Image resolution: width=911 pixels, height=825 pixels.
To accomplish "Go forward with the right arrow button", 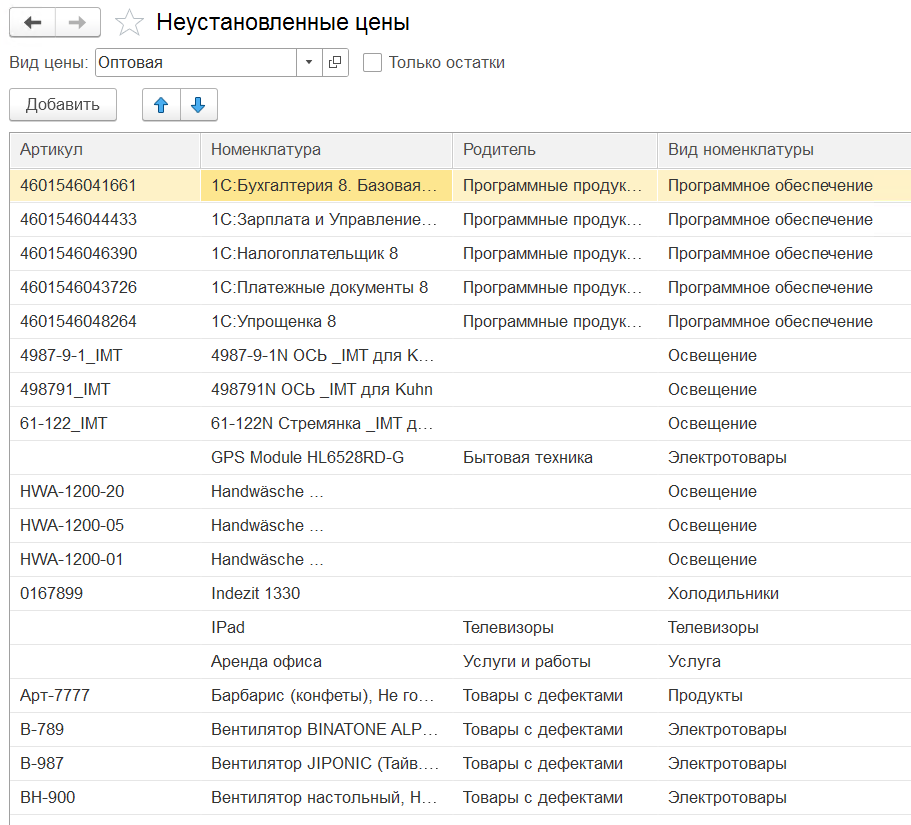I will pos(77,23).
